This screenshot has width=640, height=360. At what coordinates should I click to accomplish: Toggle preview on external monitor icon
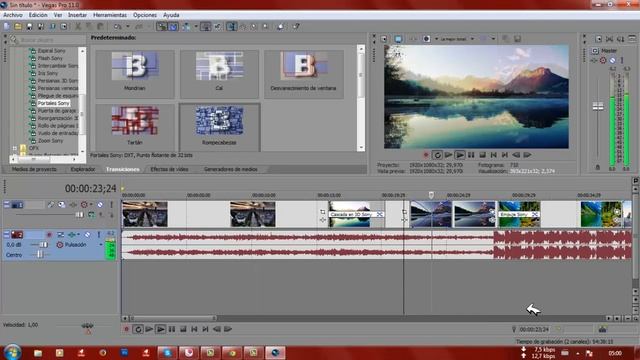(398, 39)
